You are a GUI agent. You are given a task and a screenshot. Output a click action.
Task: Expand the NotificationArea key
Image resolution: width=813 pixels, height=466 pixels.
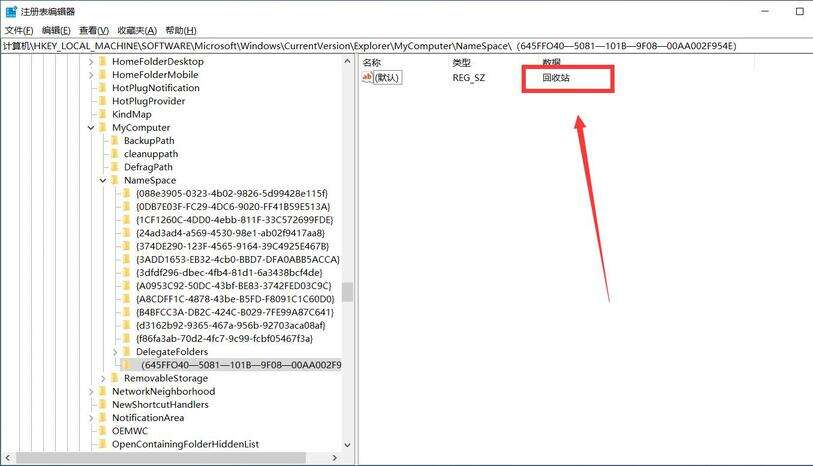click(91, 418)
